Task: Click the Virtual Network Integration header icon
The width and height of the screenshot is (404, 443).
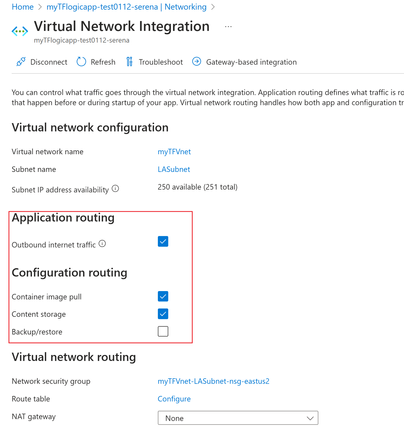Action: [20, 31]
